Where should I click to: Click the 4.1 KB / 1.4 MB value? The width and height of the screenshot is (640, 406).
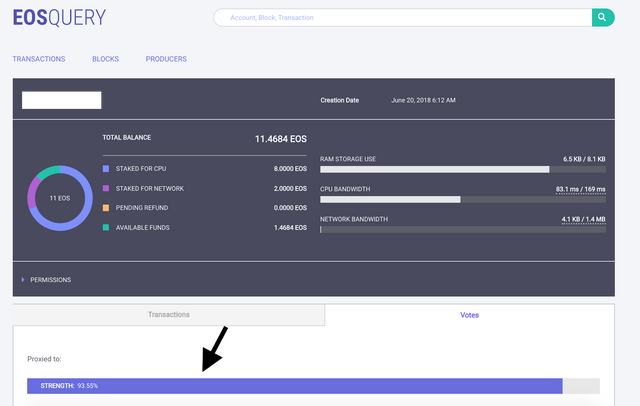pos(583,219)
